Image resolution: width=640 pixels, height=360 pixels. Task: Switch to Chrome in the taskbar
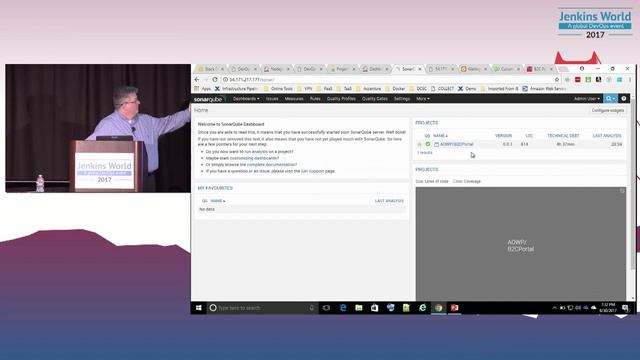[438, 308]
